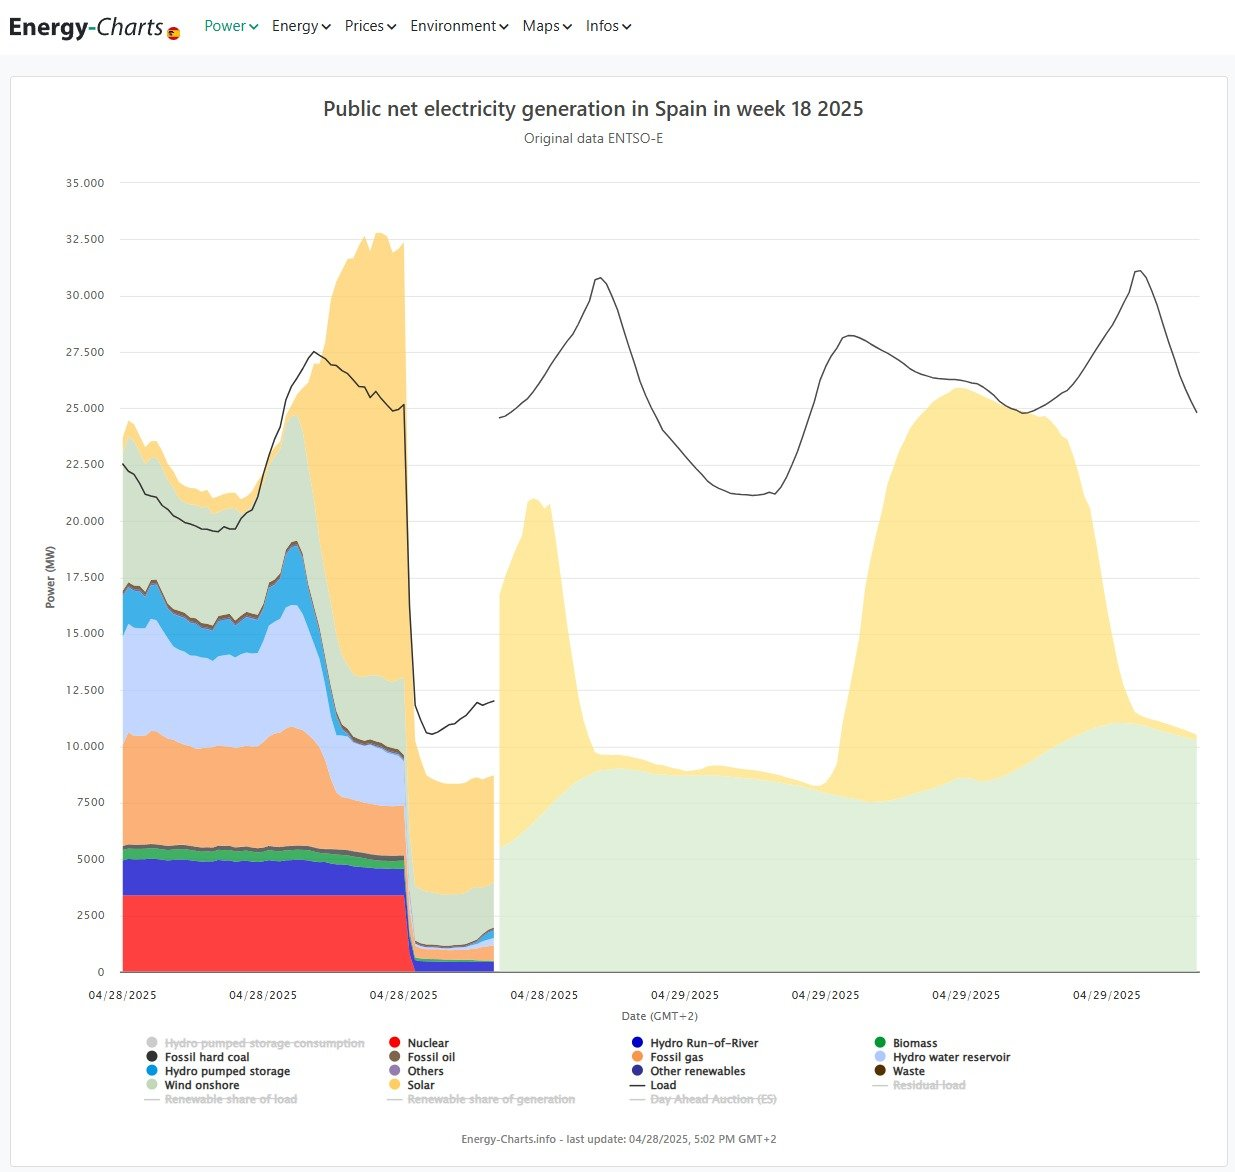This screenshot has width=1235, height=1172.
Task: Show Hydro pumped storage consumption series
Action: tap(264, 1043)
